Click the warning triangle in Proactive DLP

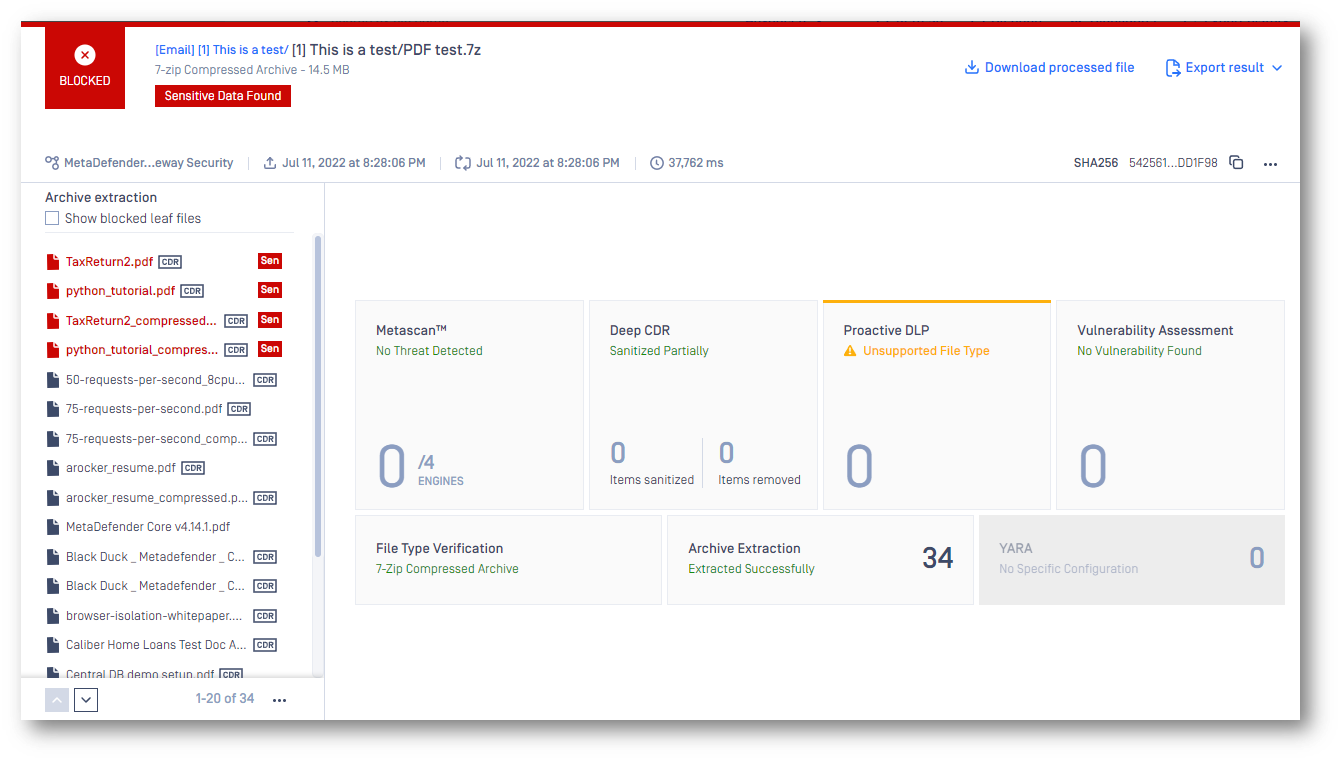(x=850, y=351)
